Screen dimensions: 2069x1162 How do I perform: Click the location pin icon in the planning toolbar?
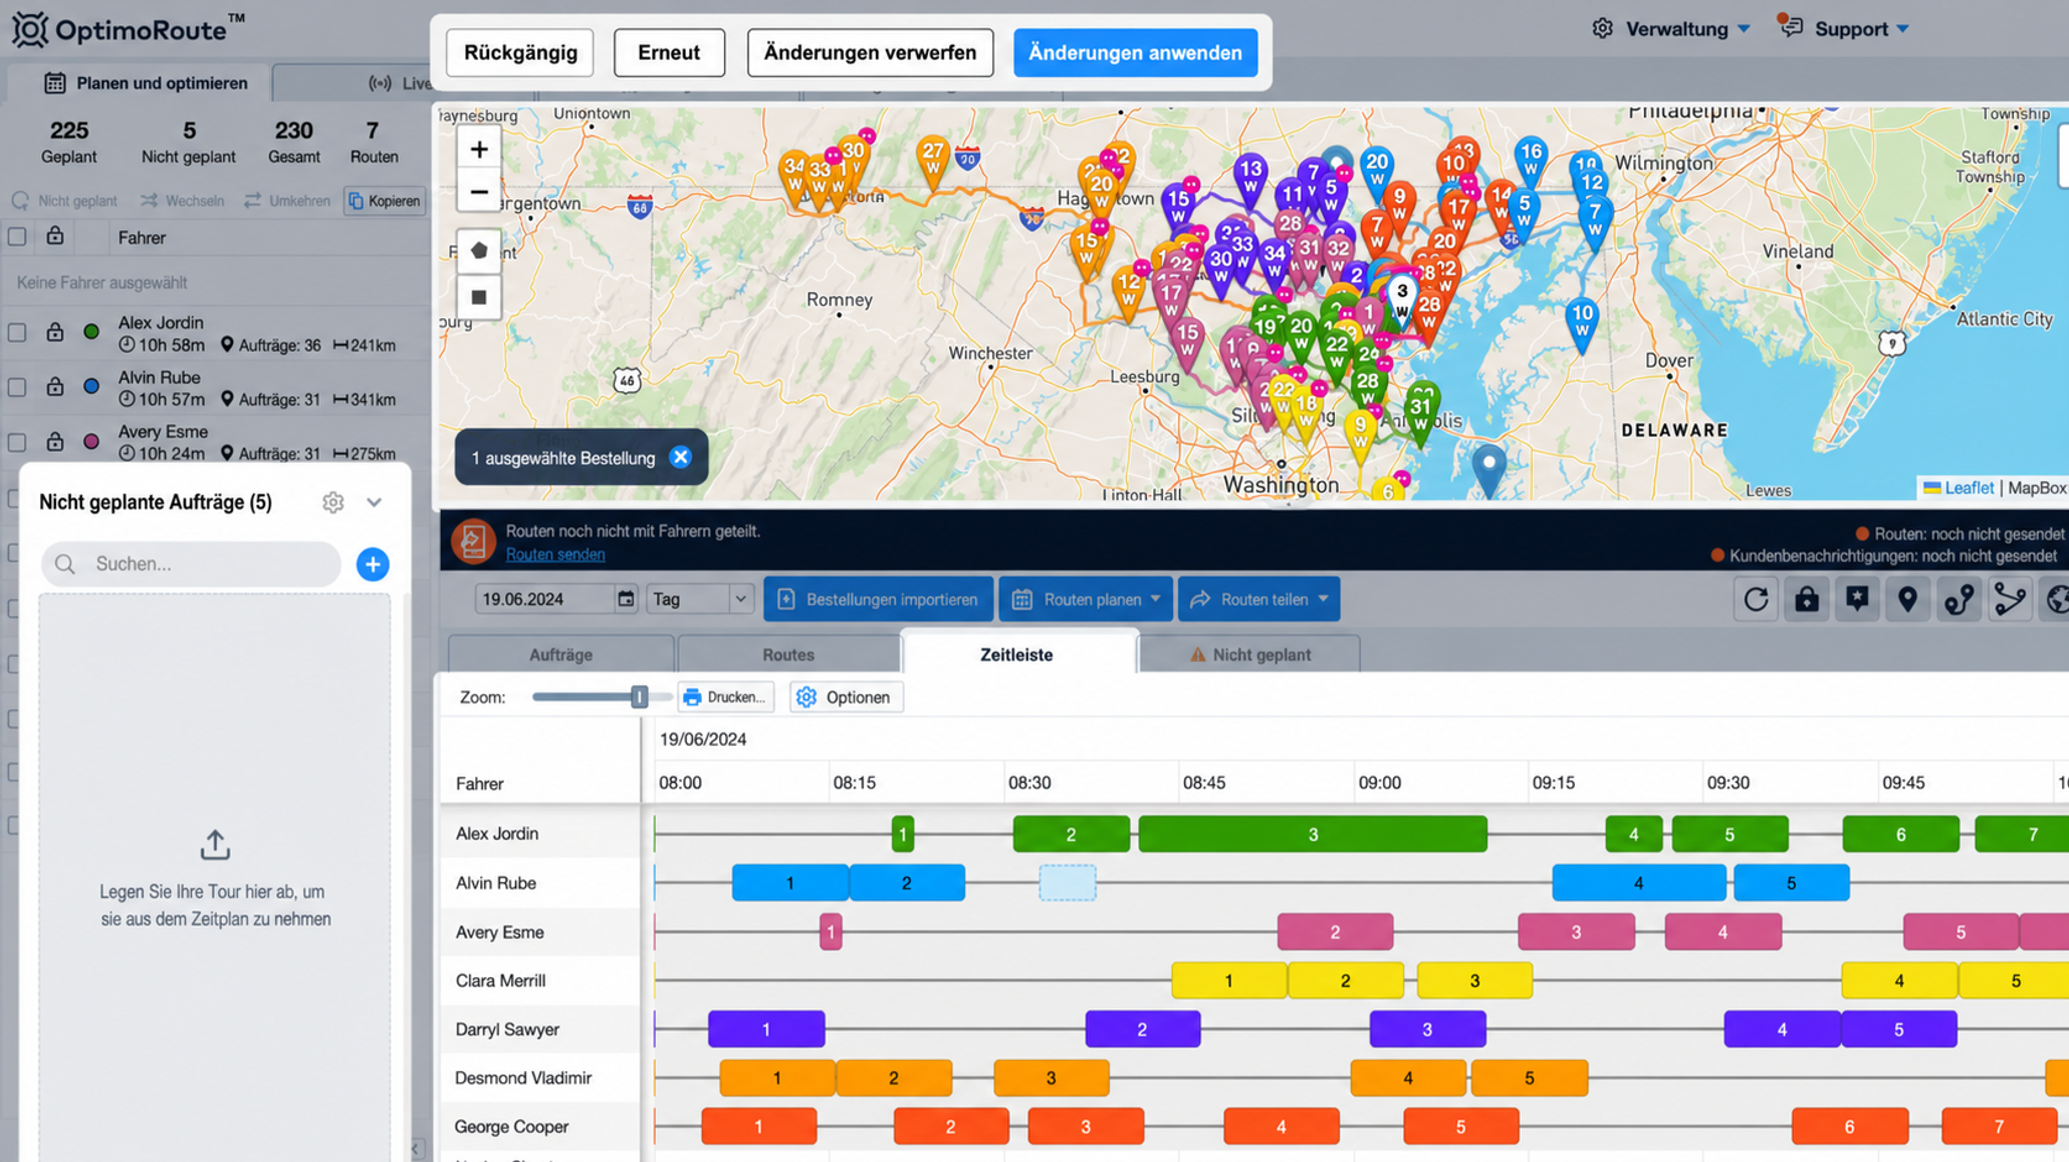click(x=1907, y=599)
